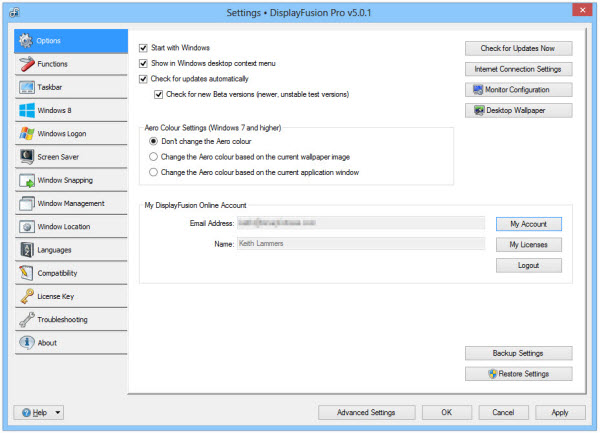Choose Aero colour based on wallpaper image
This screenshot has height=433, width=600.
click(153, 157)
